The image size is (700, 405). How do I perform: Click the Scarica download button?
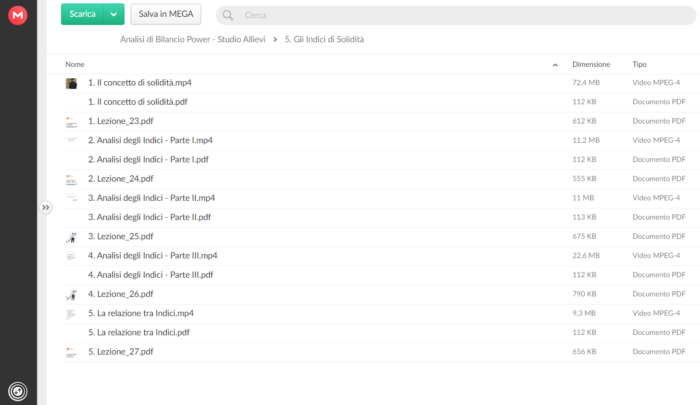click(x=83, y=14)
